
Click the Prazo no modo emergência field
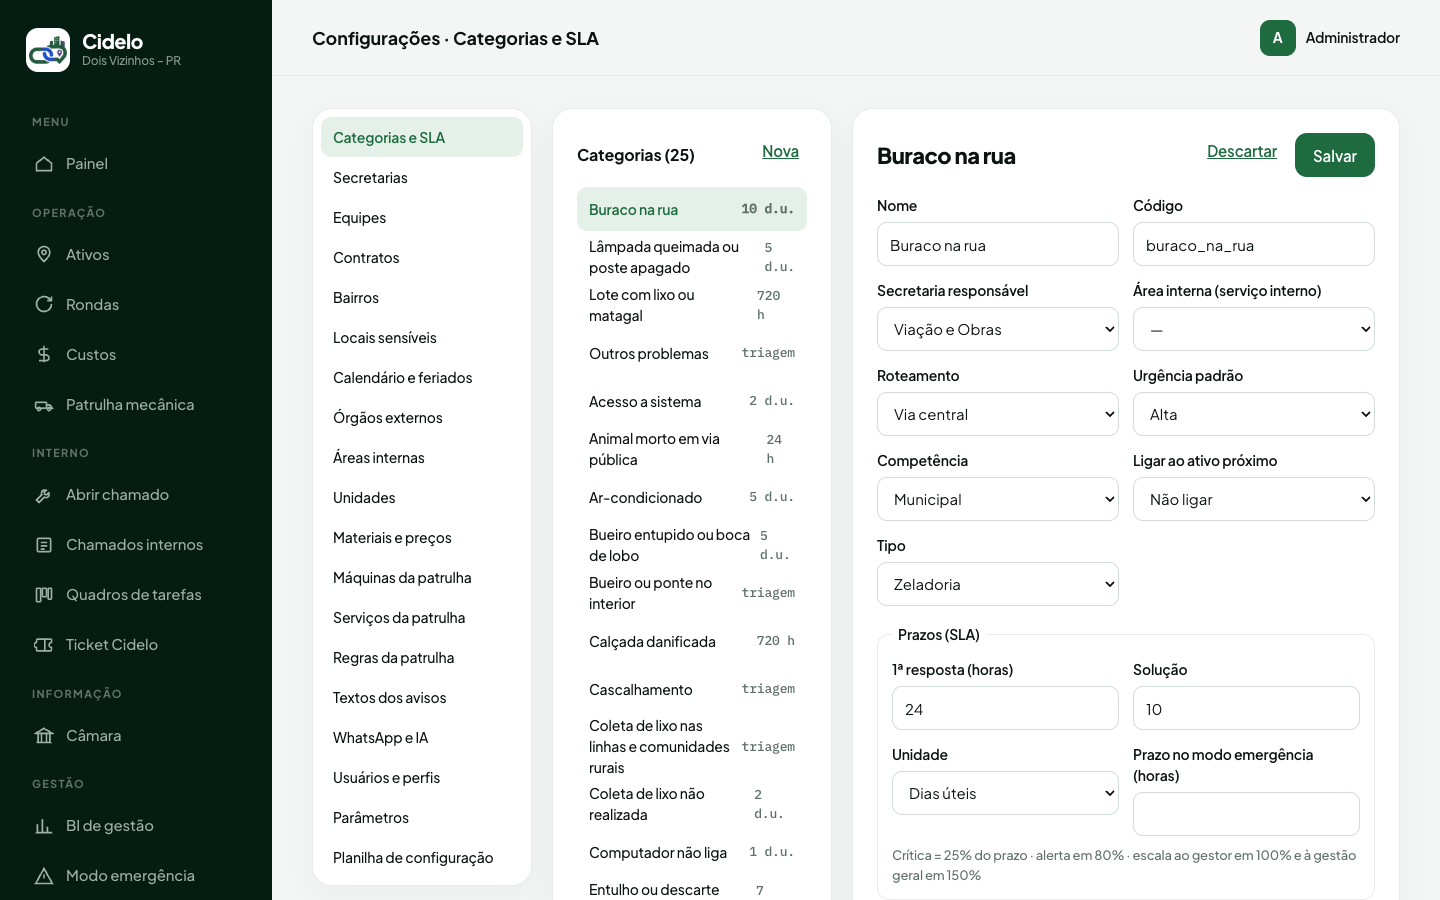(x=1246, y=814)
